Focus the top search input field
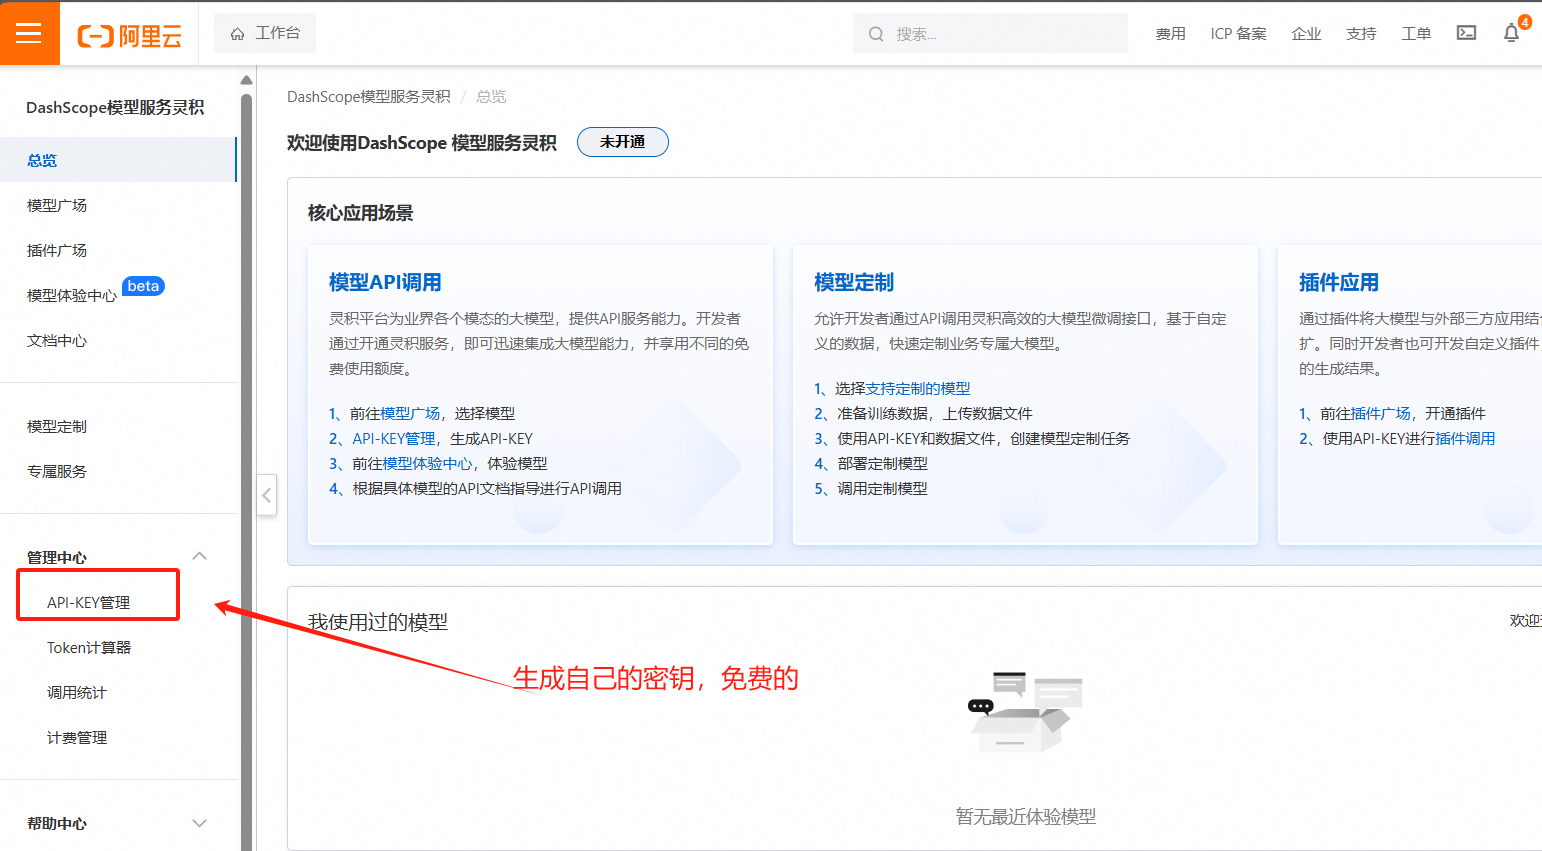 pos(990,33)
